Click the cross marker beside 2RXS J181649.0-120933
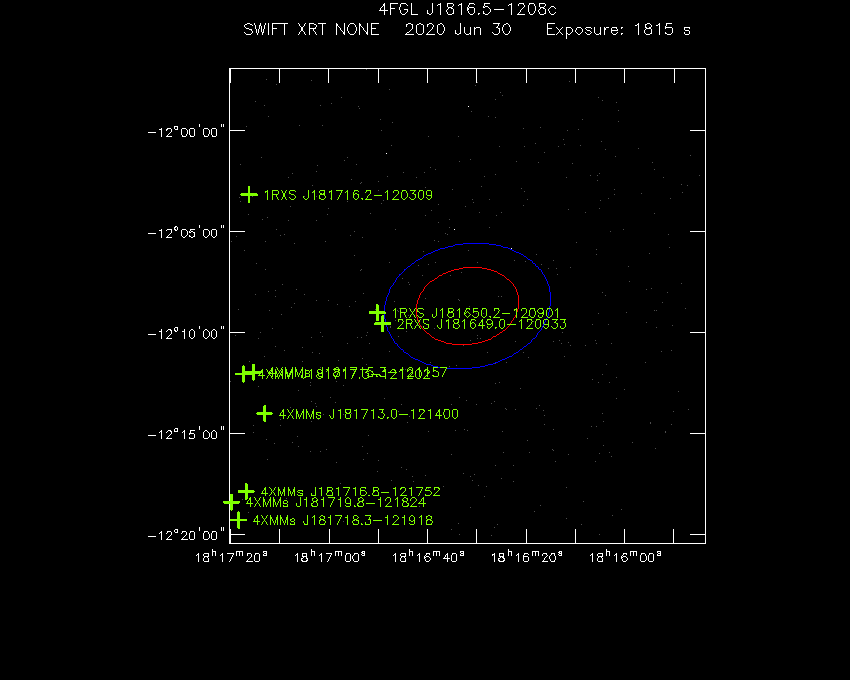 pyautogui.click(x=383, y=324)
